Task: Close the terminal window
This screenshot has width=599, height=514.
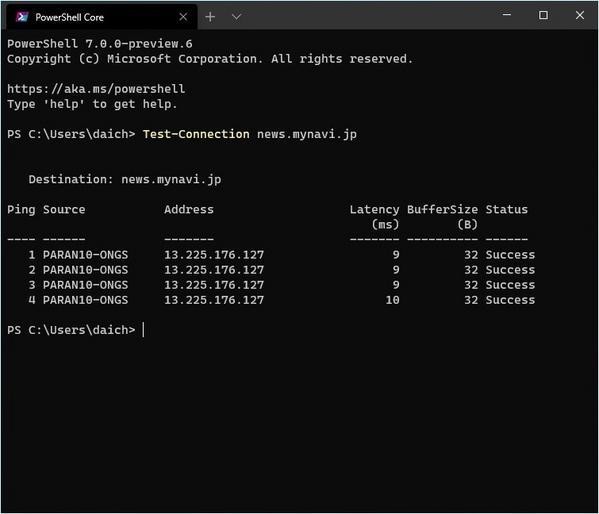Action: pos(580,15)
